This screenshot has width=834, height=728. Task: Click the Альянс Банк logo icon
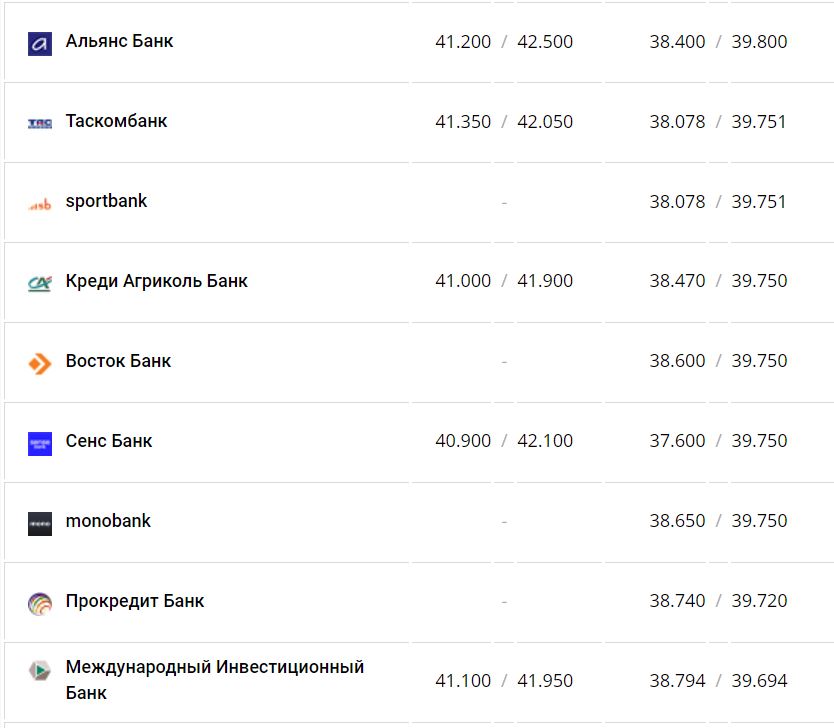click(x=40, y=43)
